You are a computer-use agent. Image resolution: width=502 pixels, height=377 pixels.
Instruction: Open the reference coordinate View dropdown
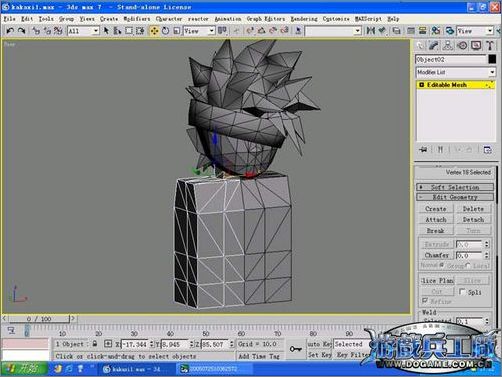(x=199, y=31)
